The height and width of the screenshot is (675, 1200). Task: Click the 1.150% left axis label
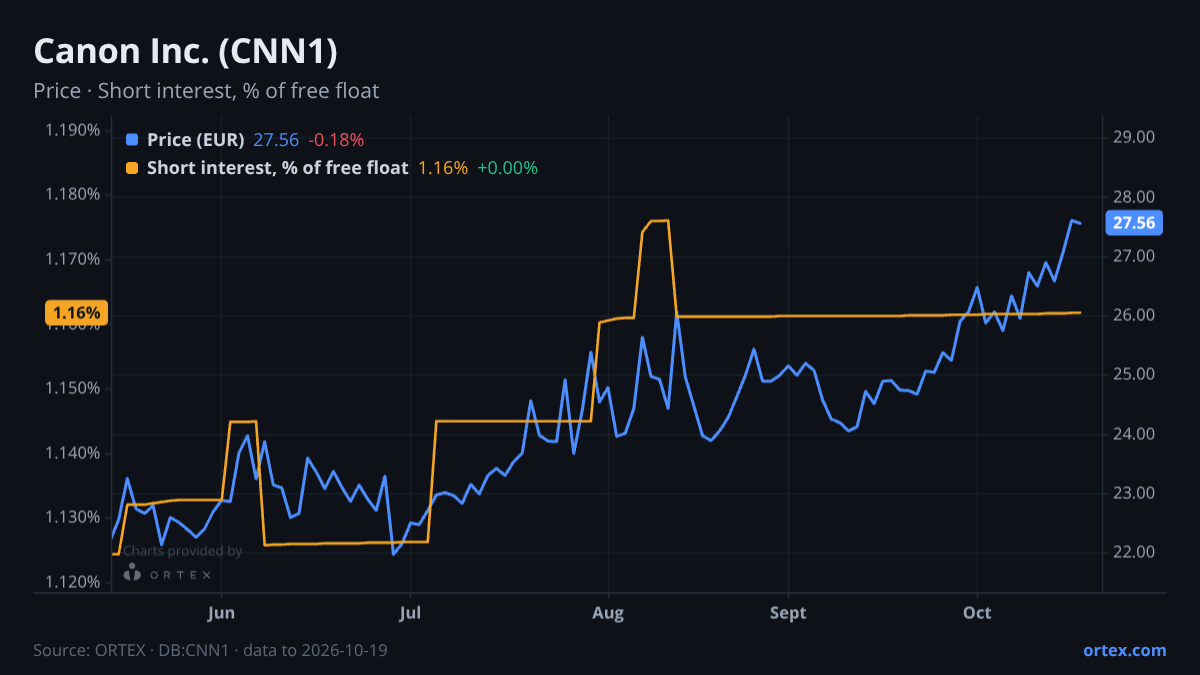coord(73,388)
